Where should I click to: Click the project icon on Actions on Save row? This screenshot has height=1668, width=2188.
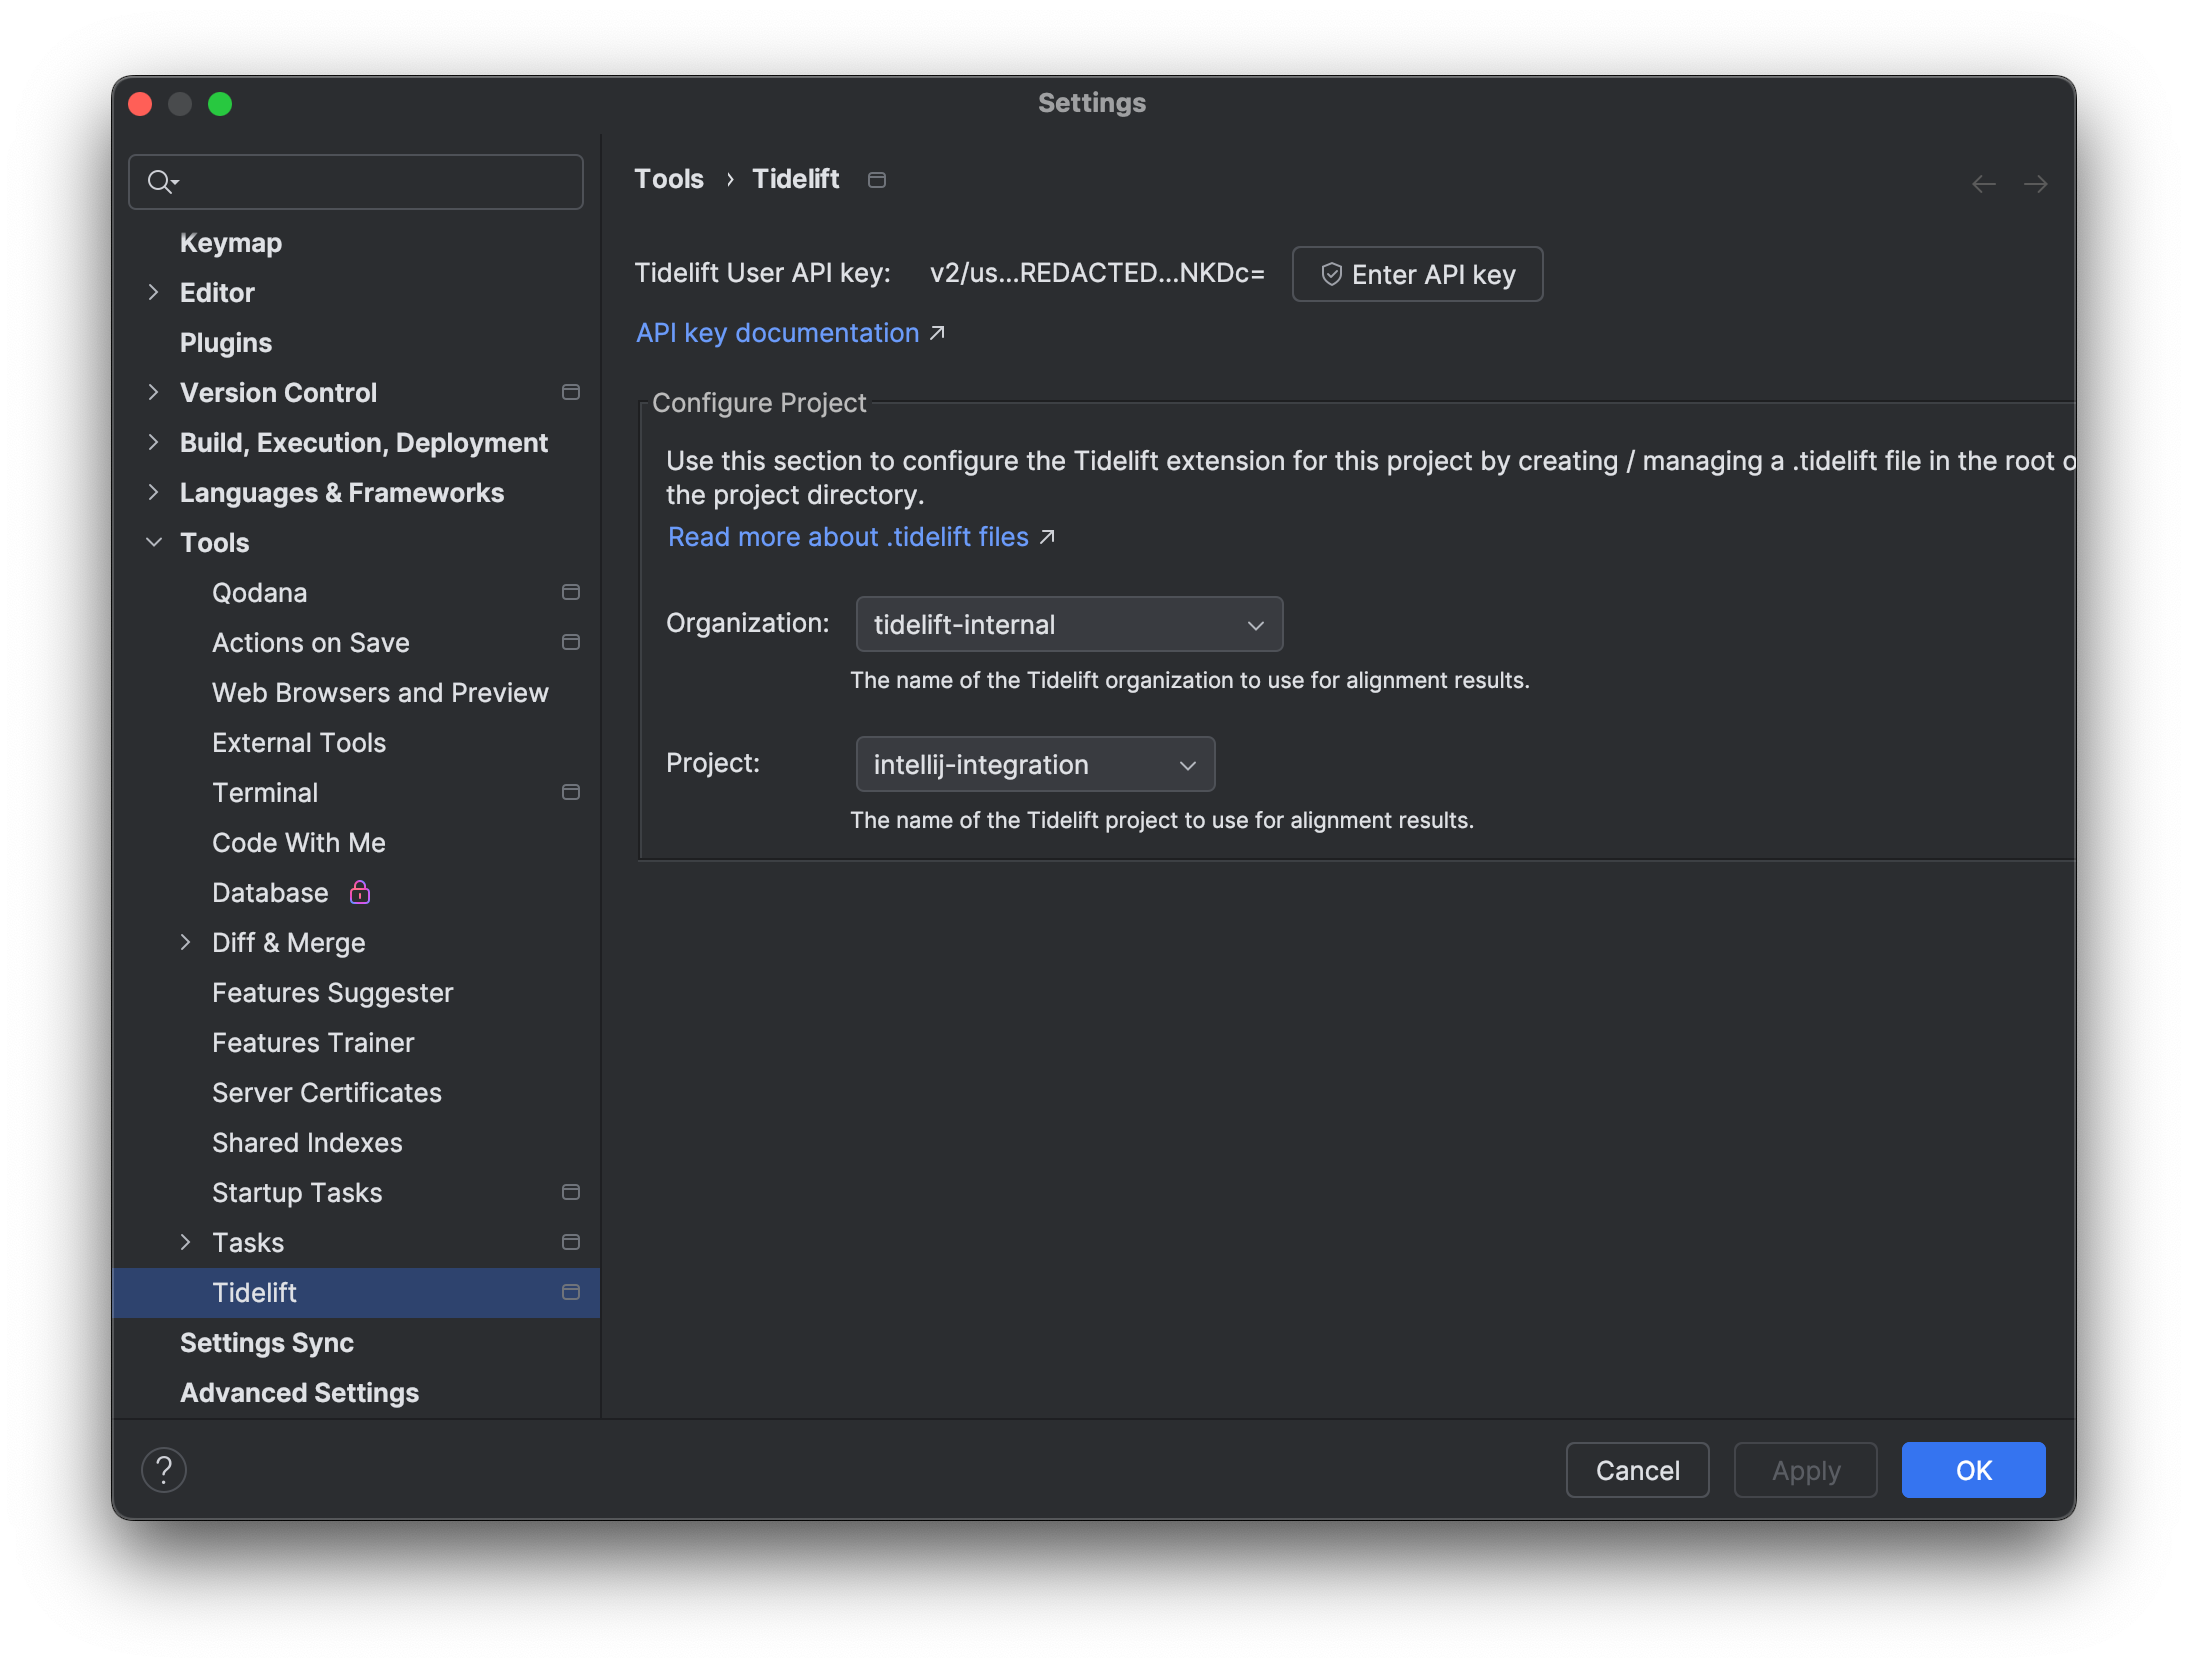(571, 642)
